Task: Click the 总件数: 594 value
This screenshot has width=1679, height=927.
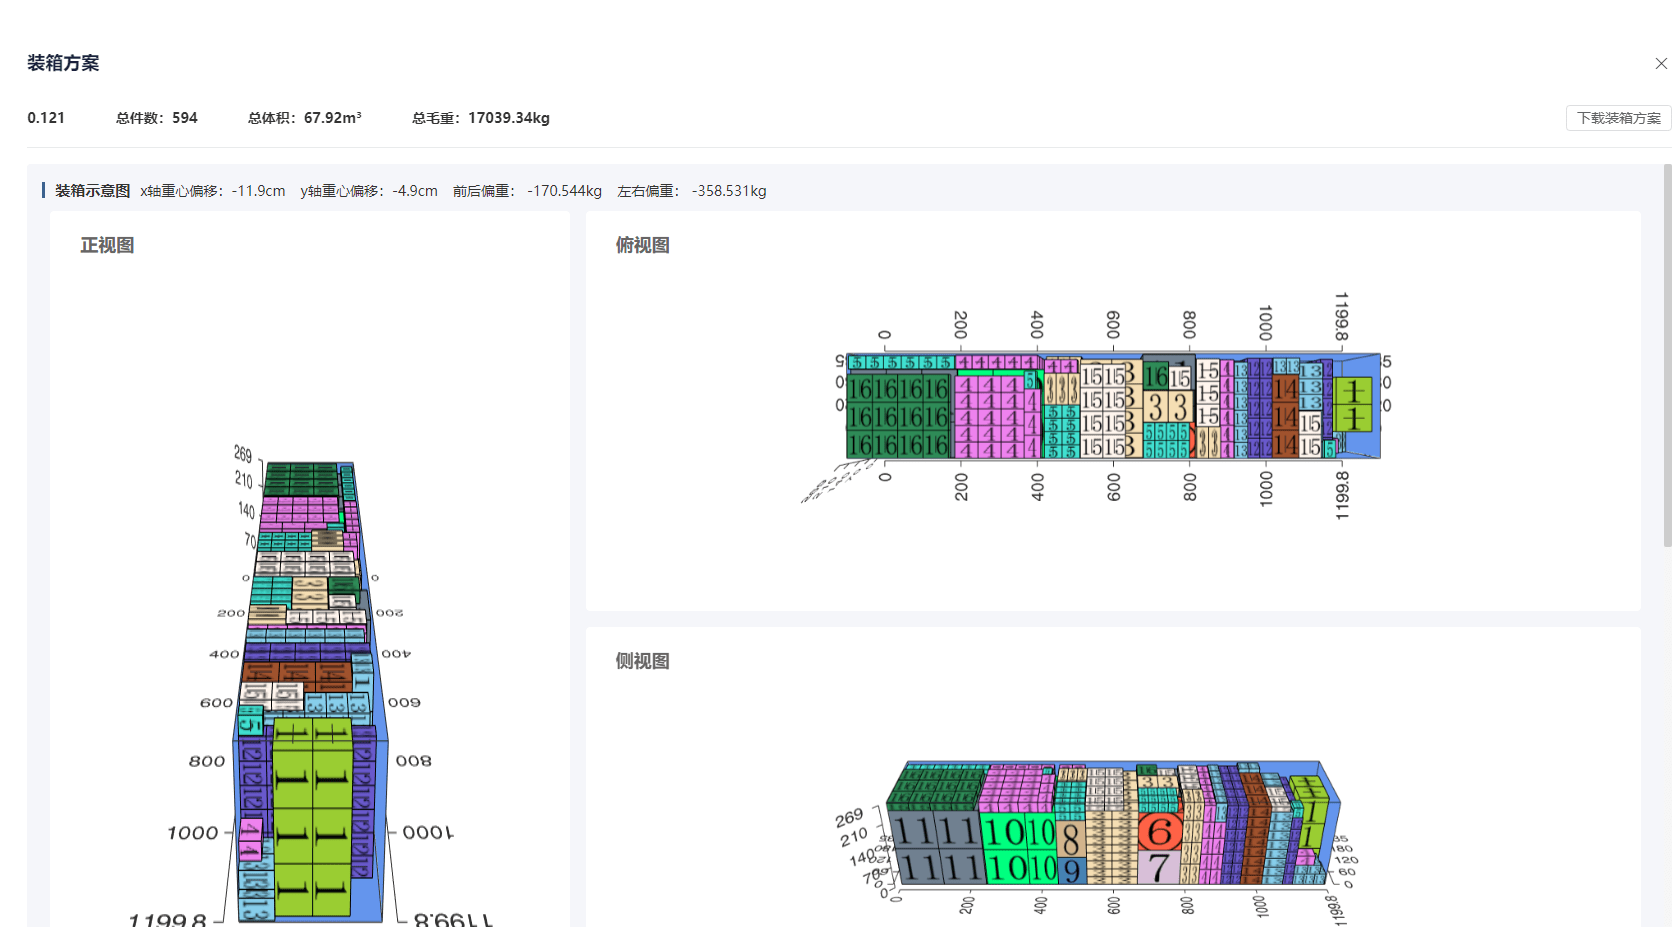Action: (156, 118)
